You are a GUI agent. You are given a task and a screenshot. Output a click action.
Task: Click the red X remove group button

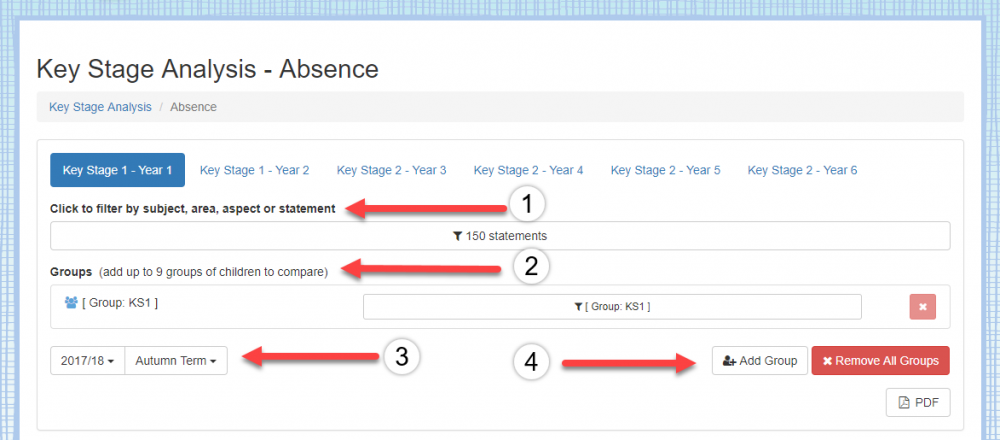pyautogui.click(x=922, y=306)
